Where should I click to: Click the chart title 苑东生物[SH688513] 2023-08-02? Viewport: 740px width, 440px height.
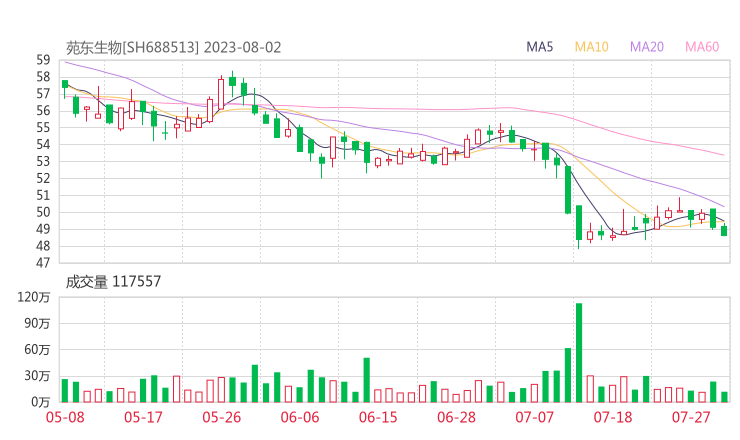point(173,48)
